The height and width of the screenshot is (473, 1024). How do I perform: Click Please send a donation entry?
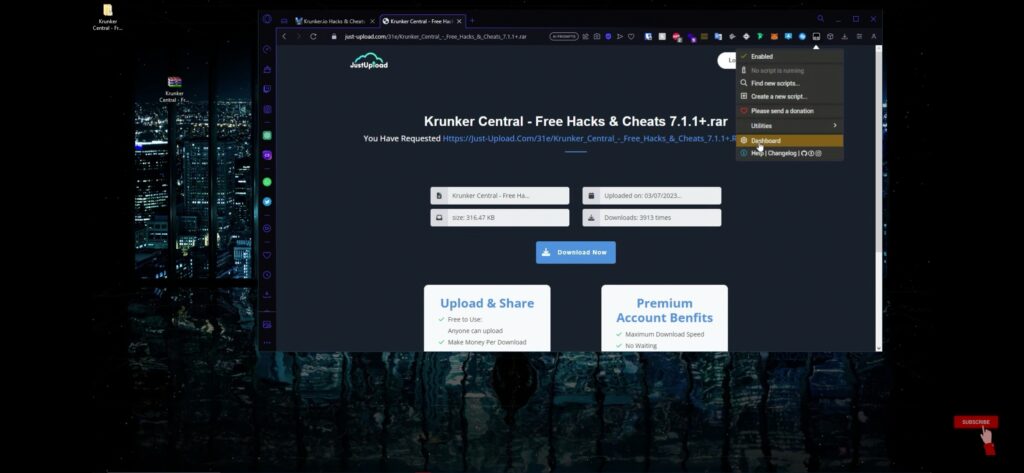click(790, 111)
